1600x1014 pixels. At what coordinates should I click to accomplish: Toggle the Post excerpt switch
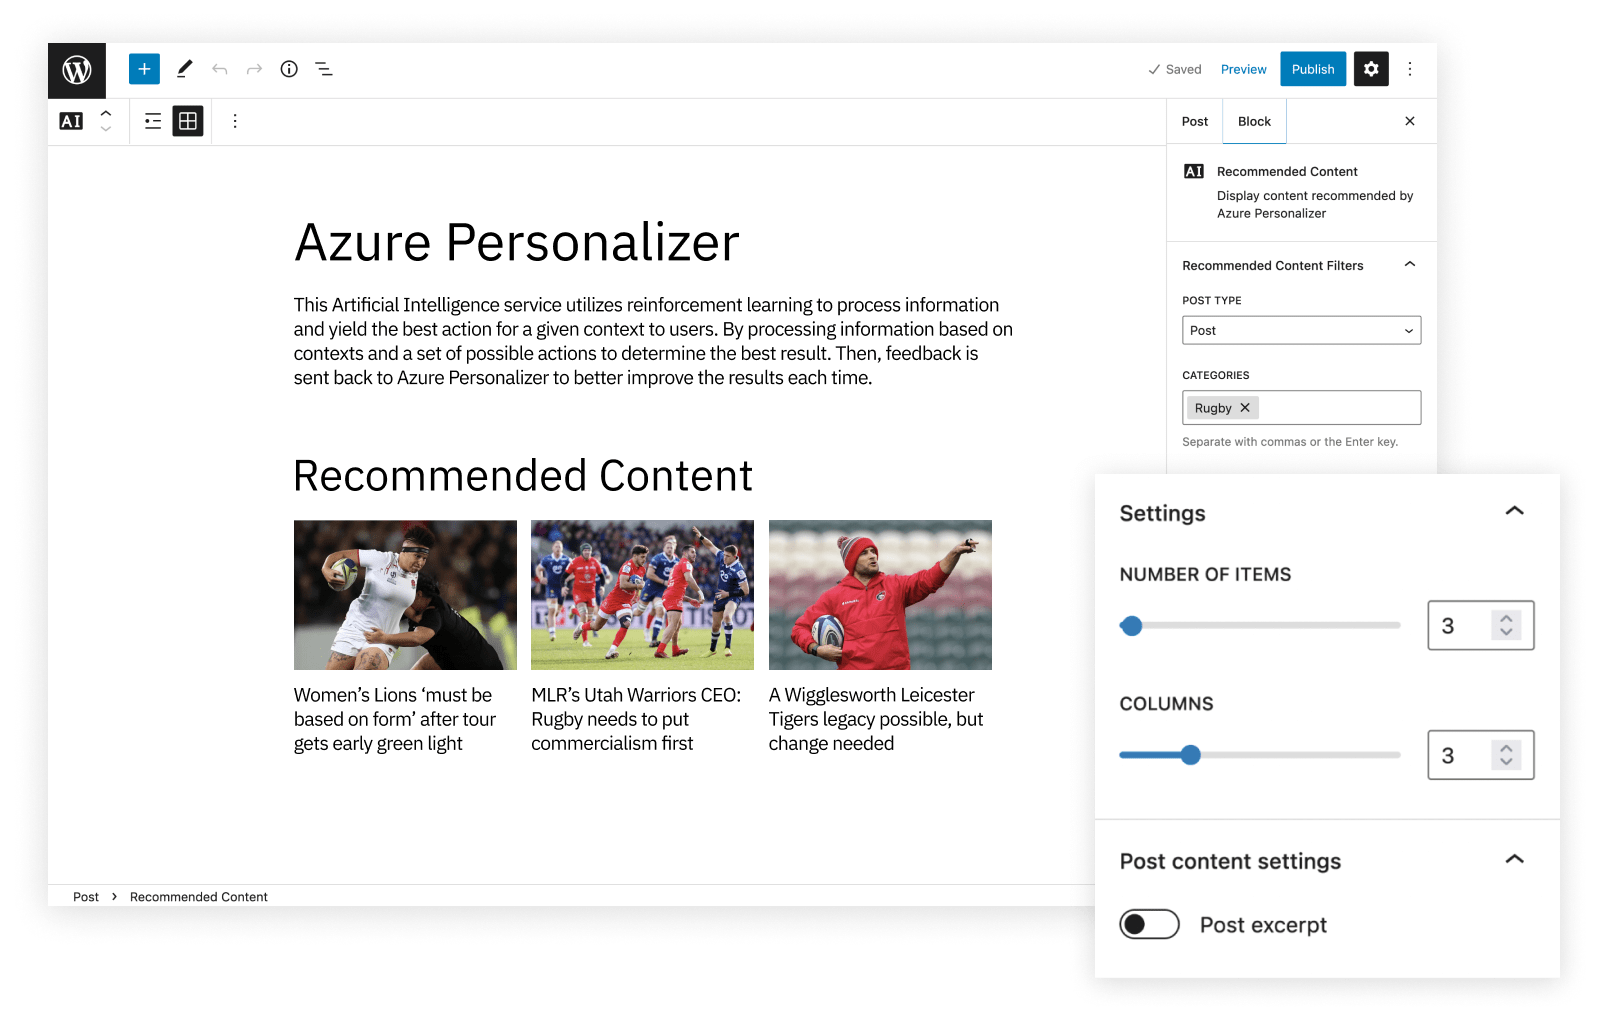pyautogui.click(x=1149, y=924)
